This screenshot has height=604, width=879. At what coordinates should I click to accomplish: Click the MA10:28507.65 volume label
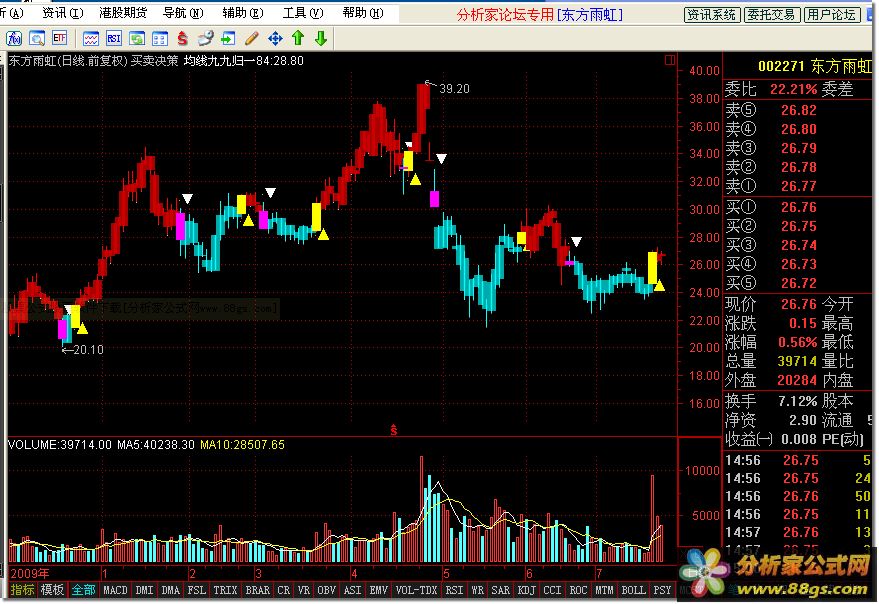point(242,445)
